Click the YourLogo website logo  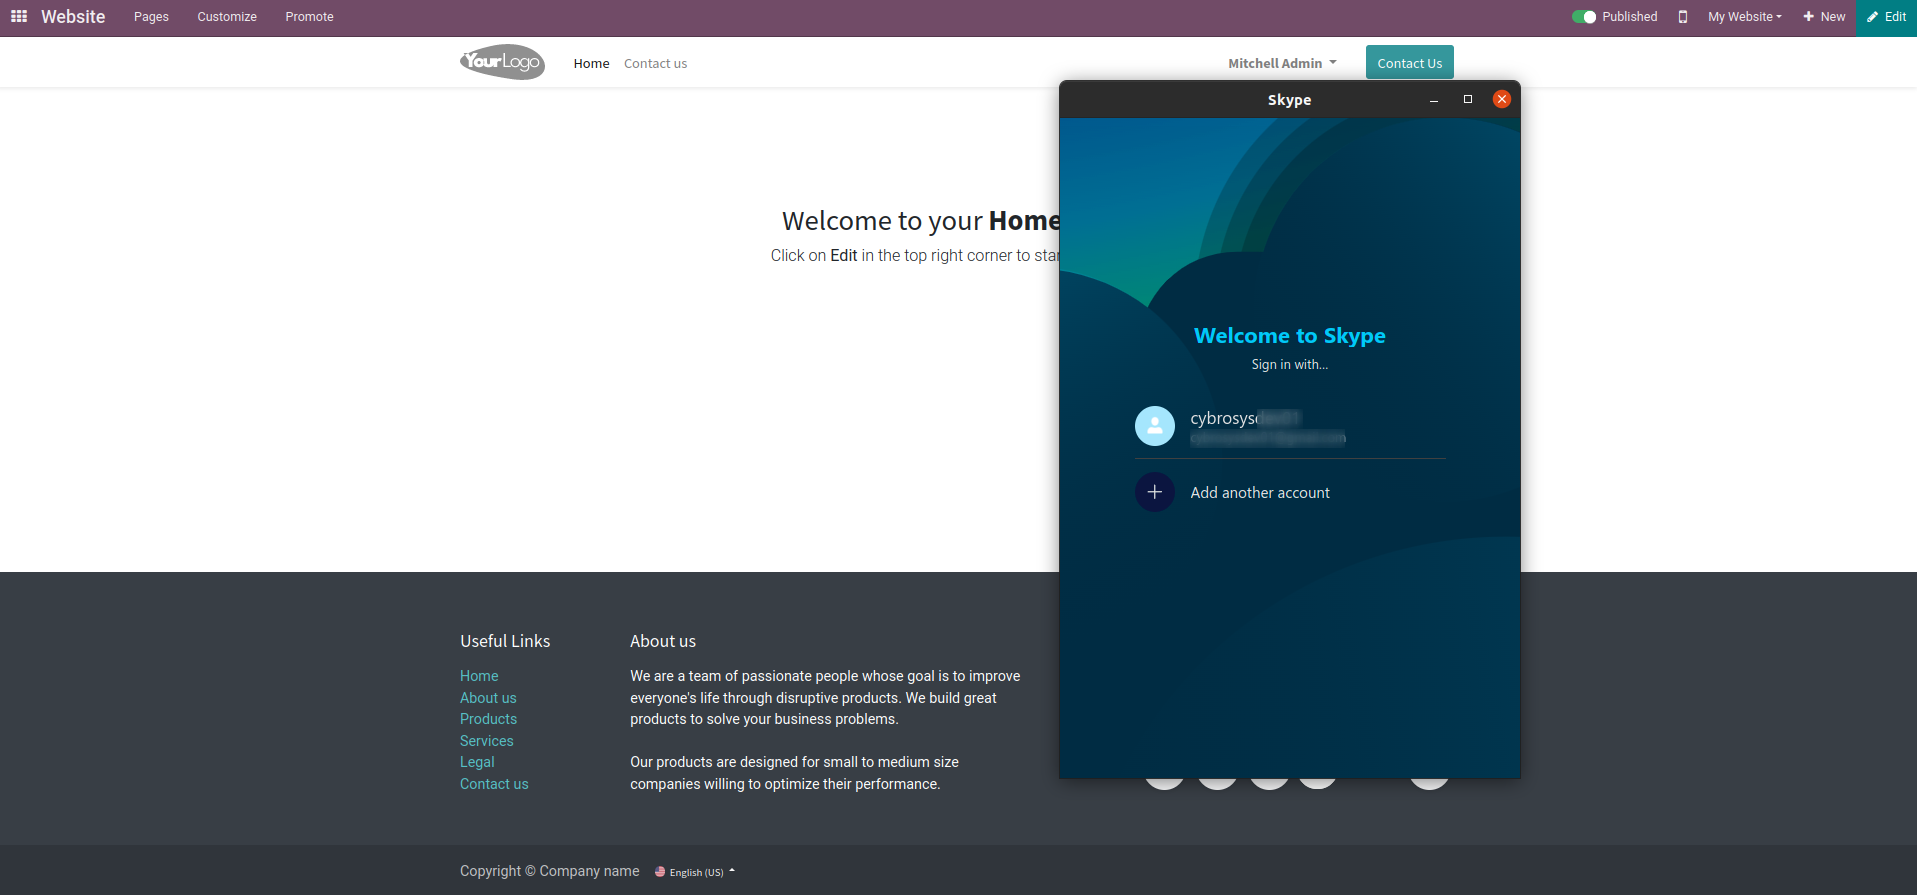pos(502,62)
